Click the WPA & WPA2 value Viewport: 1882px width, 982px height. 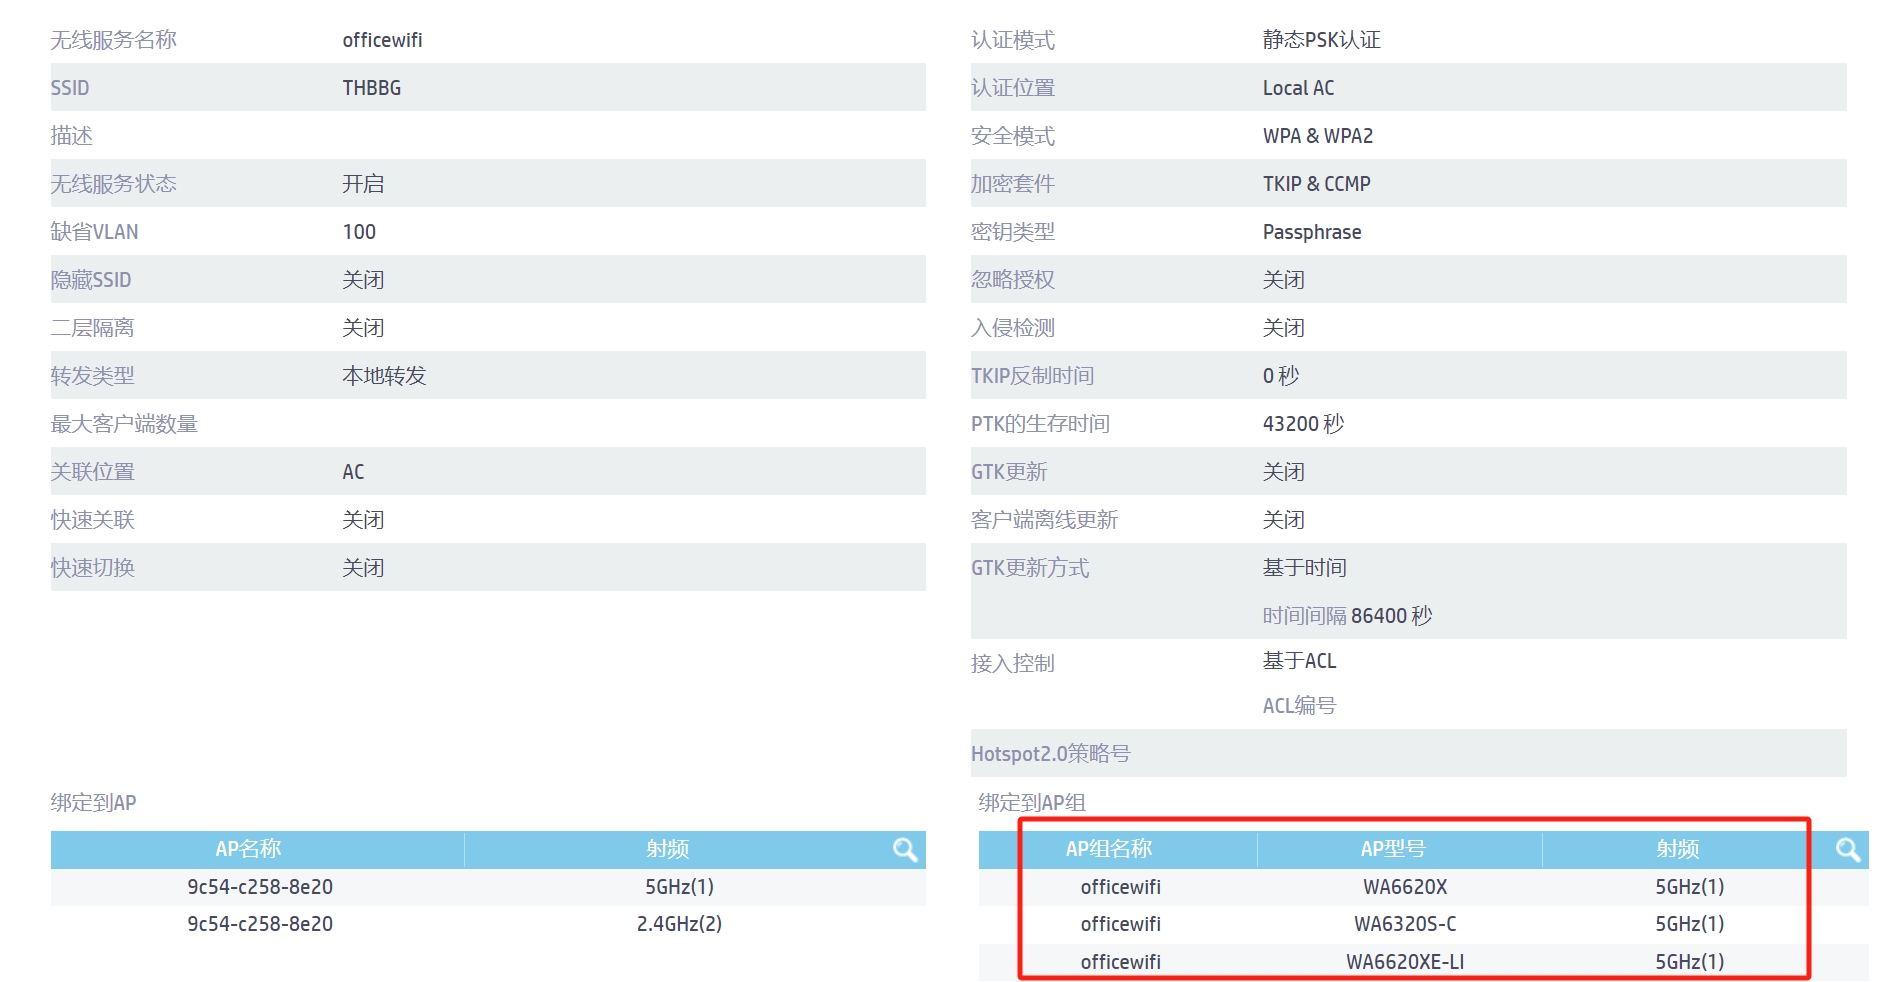(1318, 136)
